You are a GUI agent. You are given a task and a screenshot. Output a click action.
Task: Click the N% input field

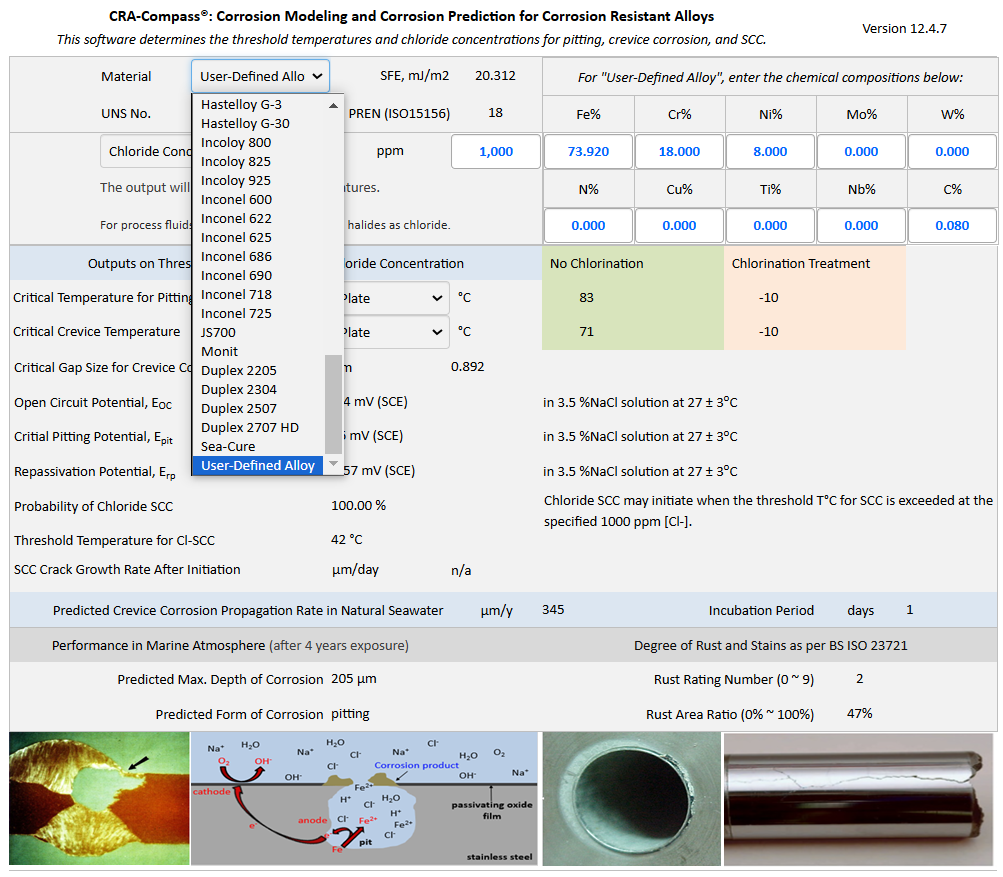(x=588, y=225)
